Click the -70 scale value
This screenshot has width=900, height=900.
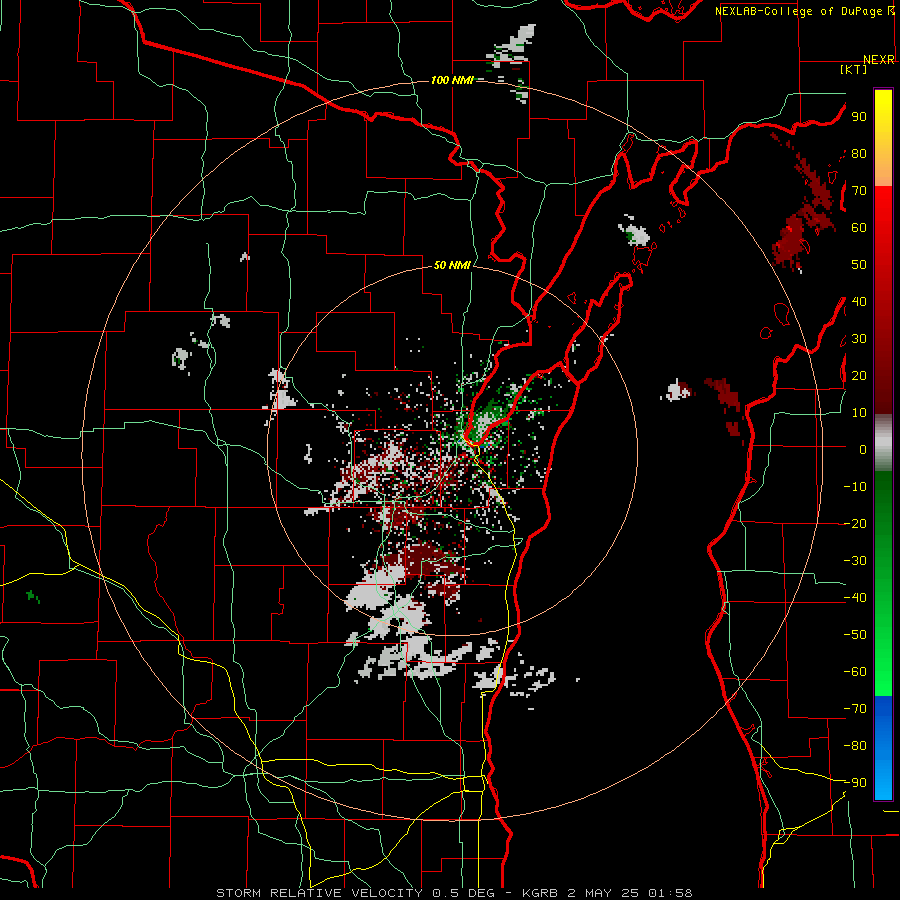(x=855, y=709)
